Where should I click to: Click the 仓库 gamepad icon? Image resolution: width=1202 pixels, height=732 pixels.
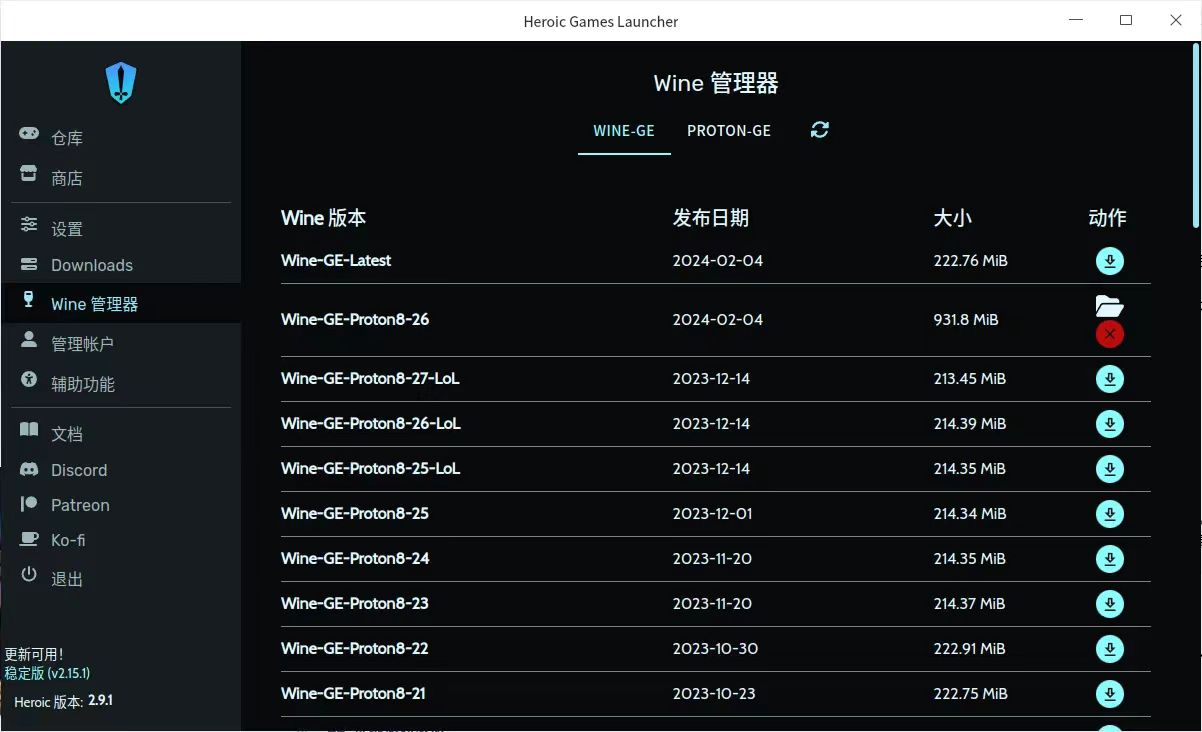tap(29, 133)
